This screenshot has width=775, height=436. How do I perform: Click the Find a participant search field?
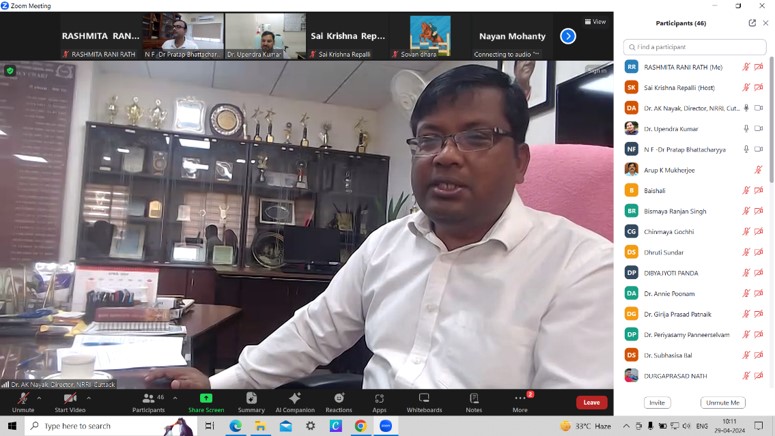click(x=695, y=47)
